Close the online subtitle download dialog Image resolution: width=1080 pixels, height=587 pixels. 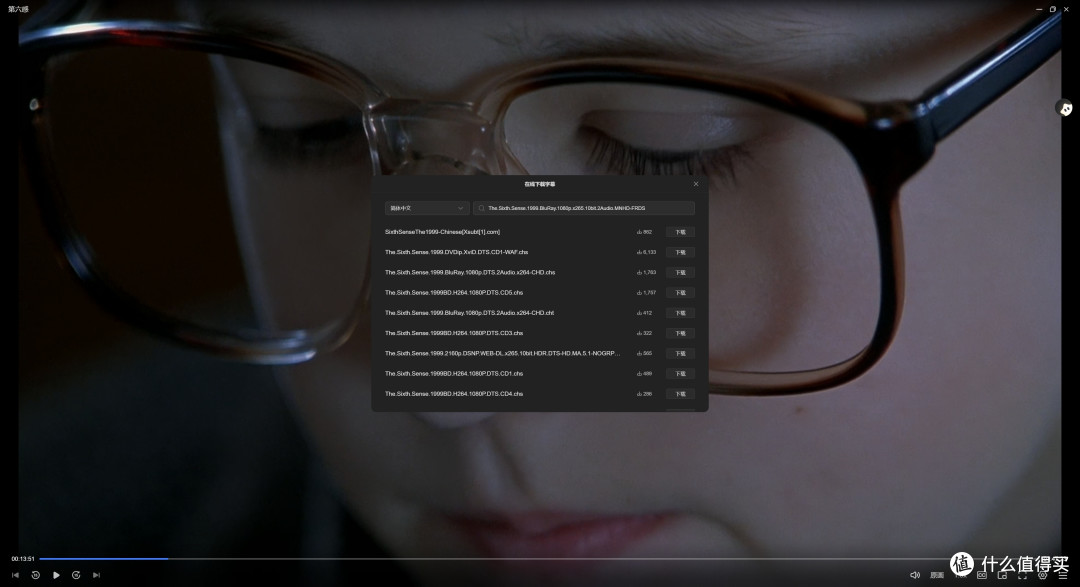[696, 184]
